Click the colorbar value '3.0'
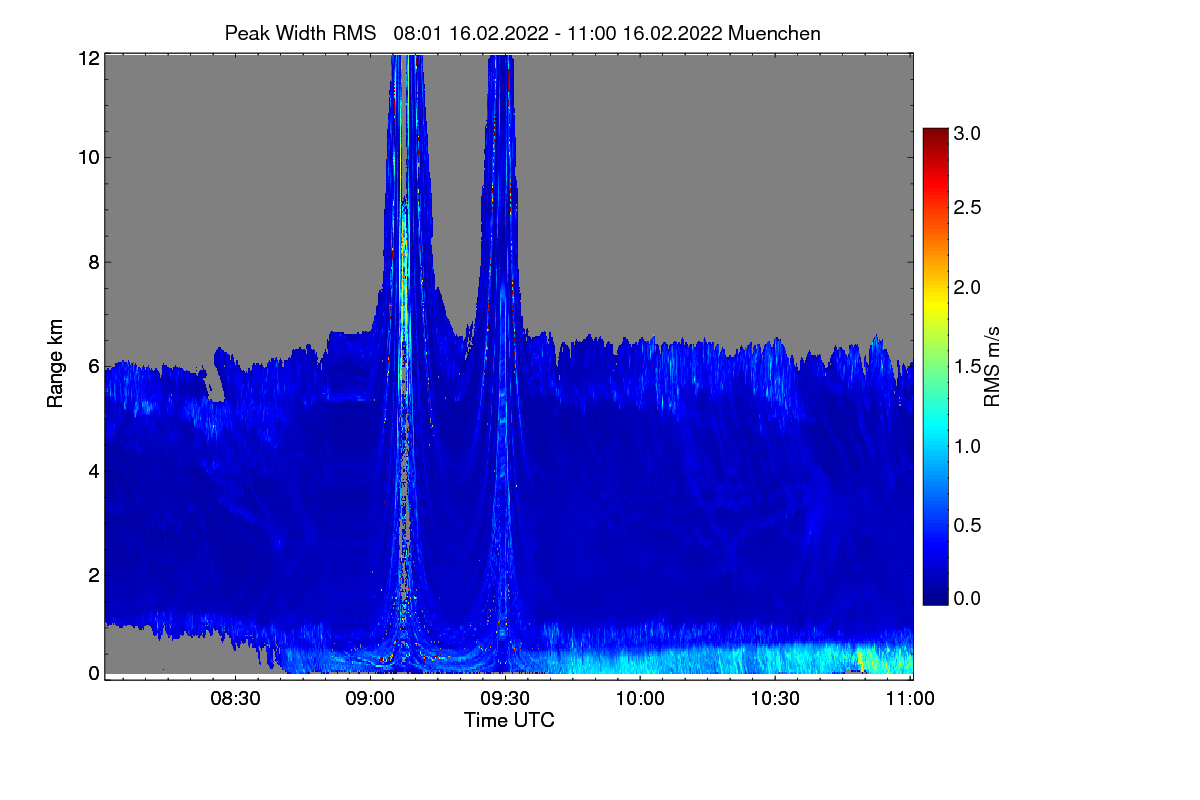 968,132
